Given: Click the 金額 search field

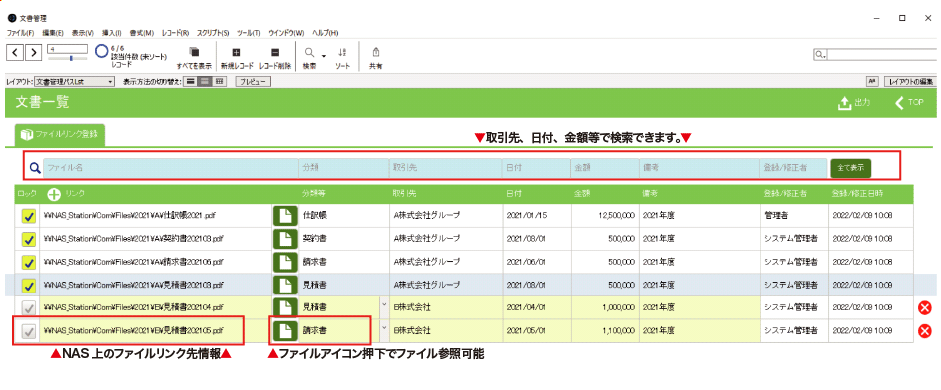Looking at the screenshot, I should (x=604, y=169).
